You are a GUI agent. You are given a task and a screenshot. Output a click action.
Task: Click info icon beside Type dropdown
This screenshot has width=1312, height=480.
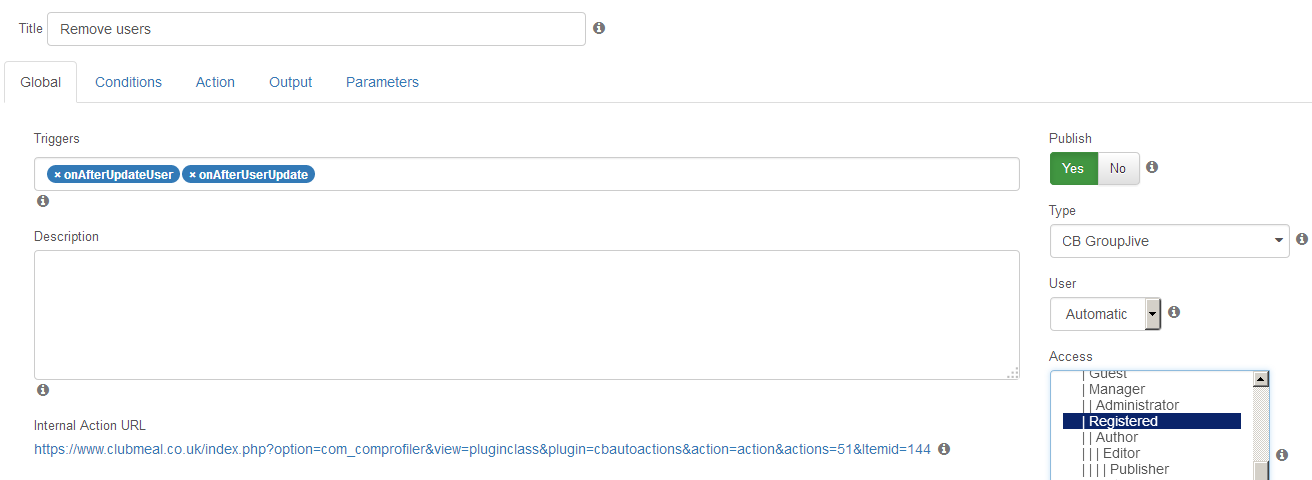click(x=1302, y=239)
